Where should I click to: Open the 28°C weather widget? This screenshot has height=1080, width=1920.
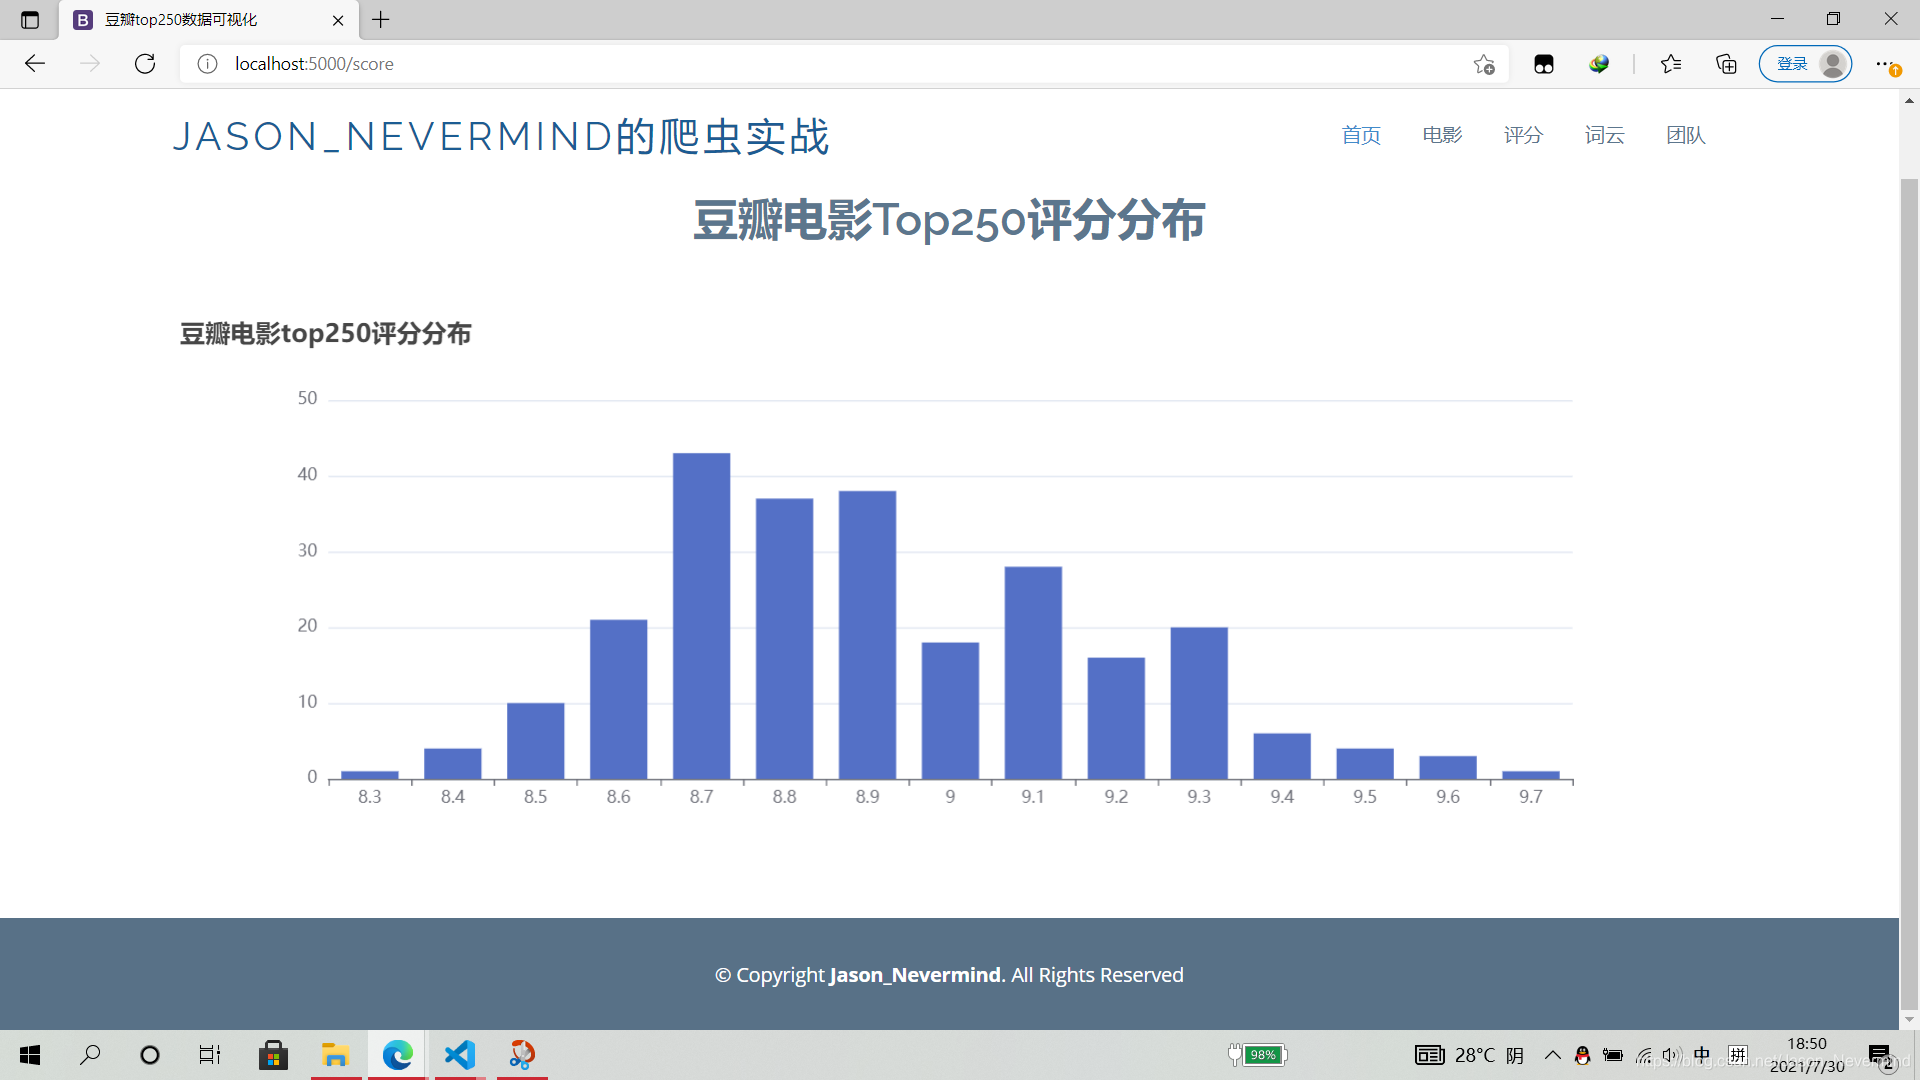click(1470, 1055)
